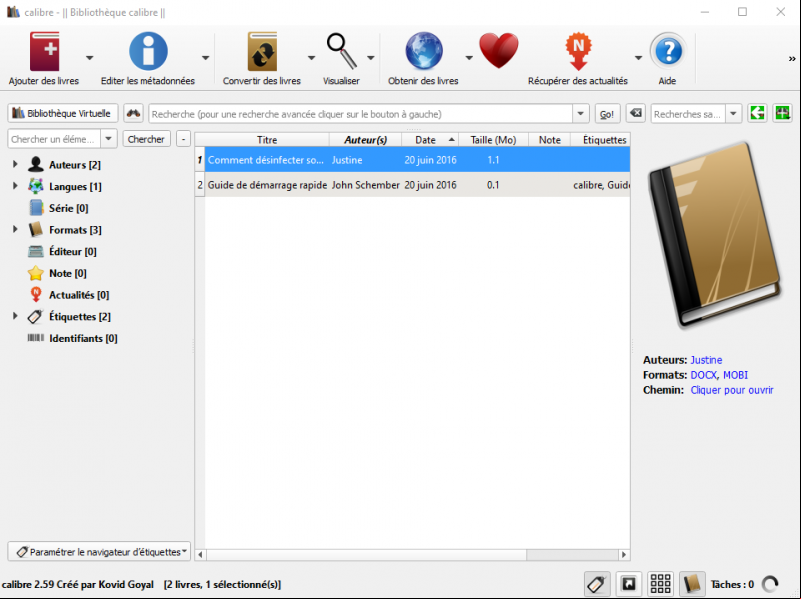The height and width of the screenshot is (599, 801).
Task: Expand Visualiser dropdown arrow
Action: click(371, 58)
